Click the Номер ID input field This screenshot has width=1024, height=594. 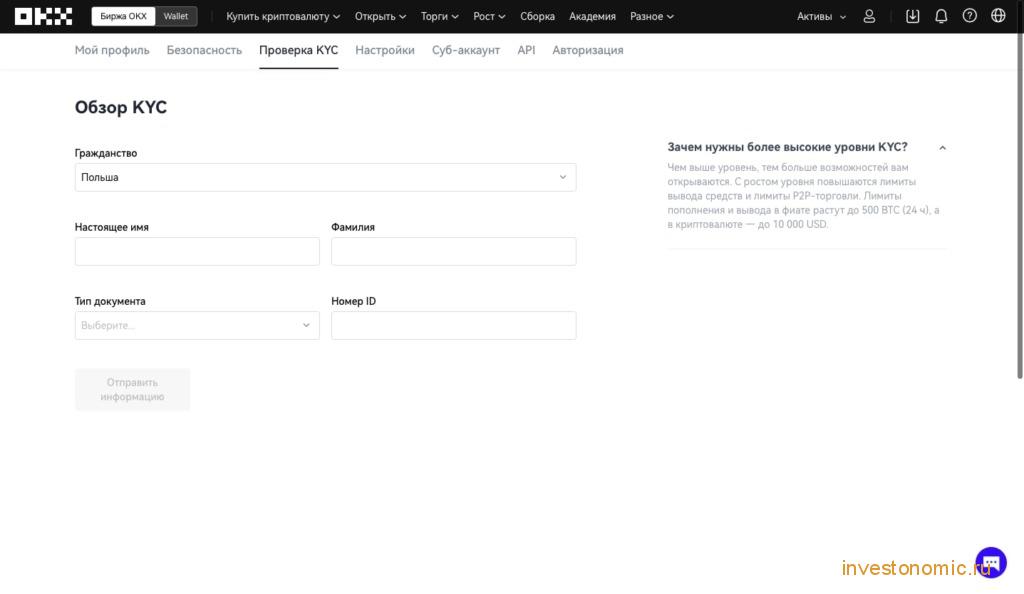point(454,325)
